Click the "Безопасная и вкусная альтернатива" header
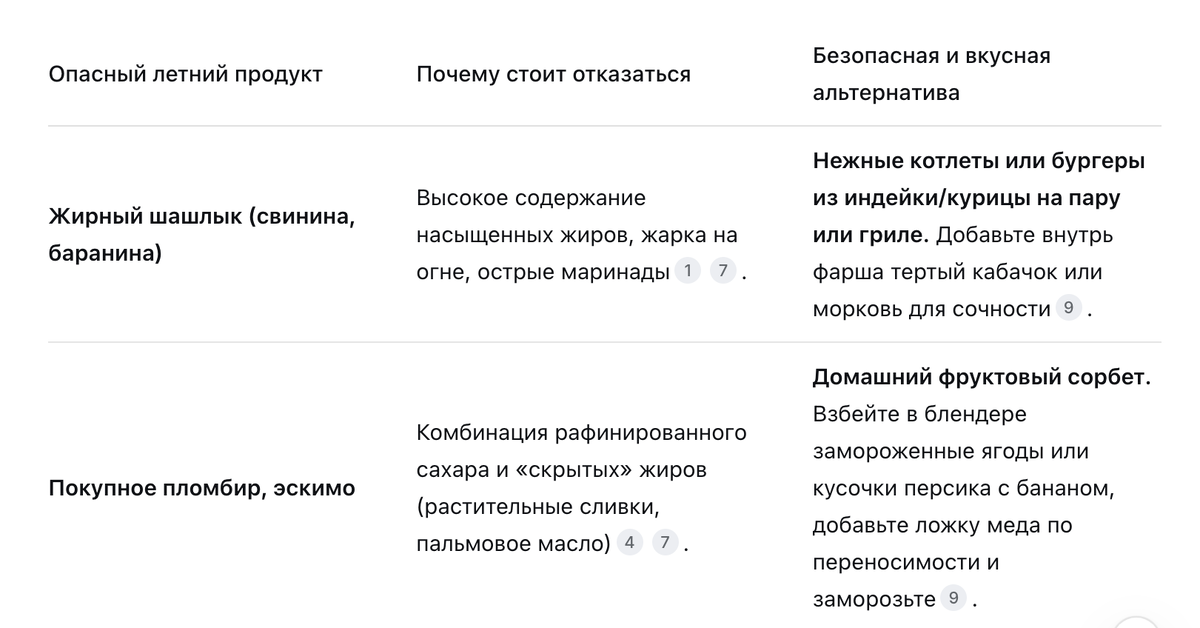1200x628 pixels. [x=932, y=74]
